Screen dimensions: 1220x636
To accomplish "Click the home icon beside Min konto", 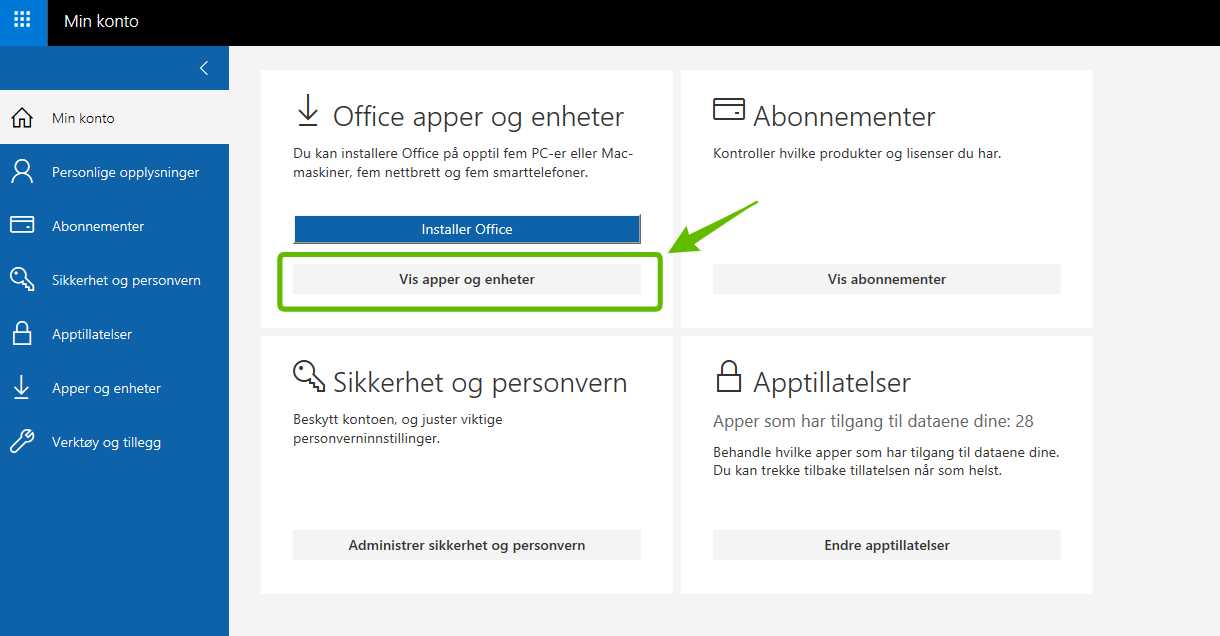I will coord(21,118).
